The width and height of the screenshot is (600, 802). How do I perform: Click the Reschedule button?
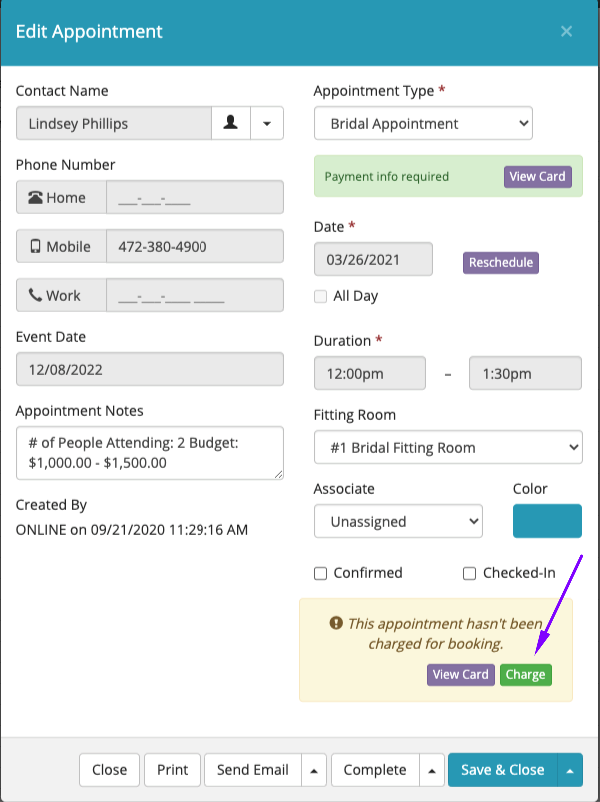pos(501,263)
